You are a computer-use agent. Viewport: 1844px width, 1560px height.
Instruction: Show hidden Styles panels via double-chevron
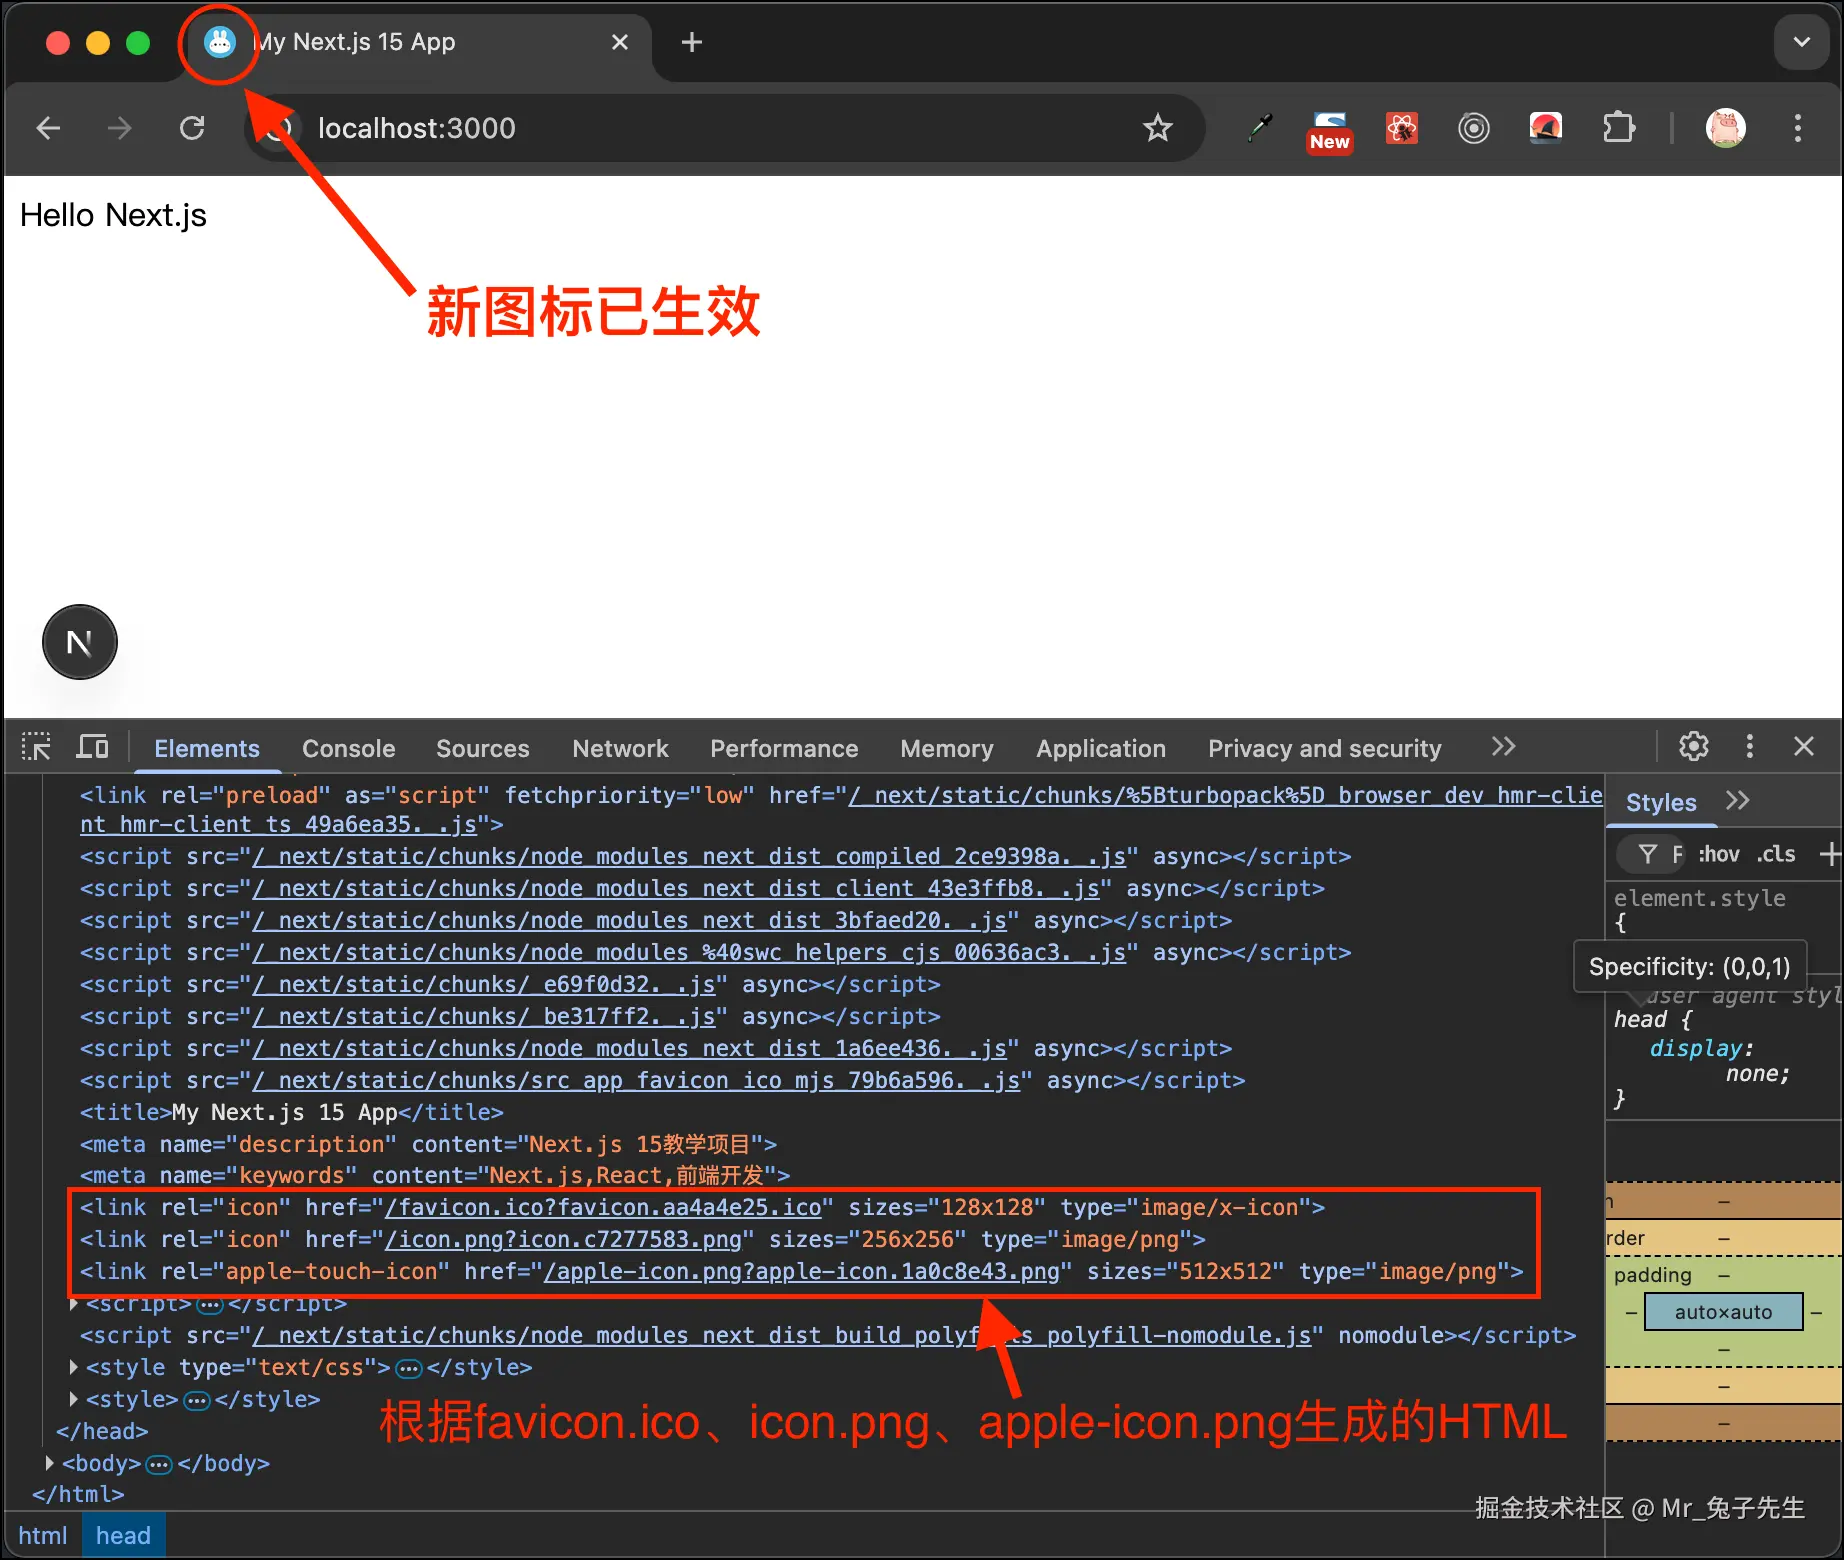coord(1739,800)
